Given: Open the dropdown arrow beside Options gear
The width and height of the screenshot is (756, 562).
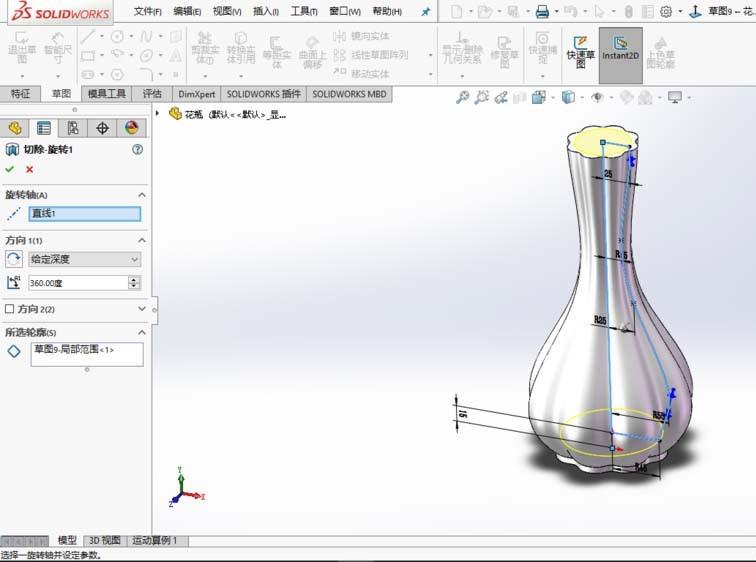Looking at the screenshot, I should point(680,12).
